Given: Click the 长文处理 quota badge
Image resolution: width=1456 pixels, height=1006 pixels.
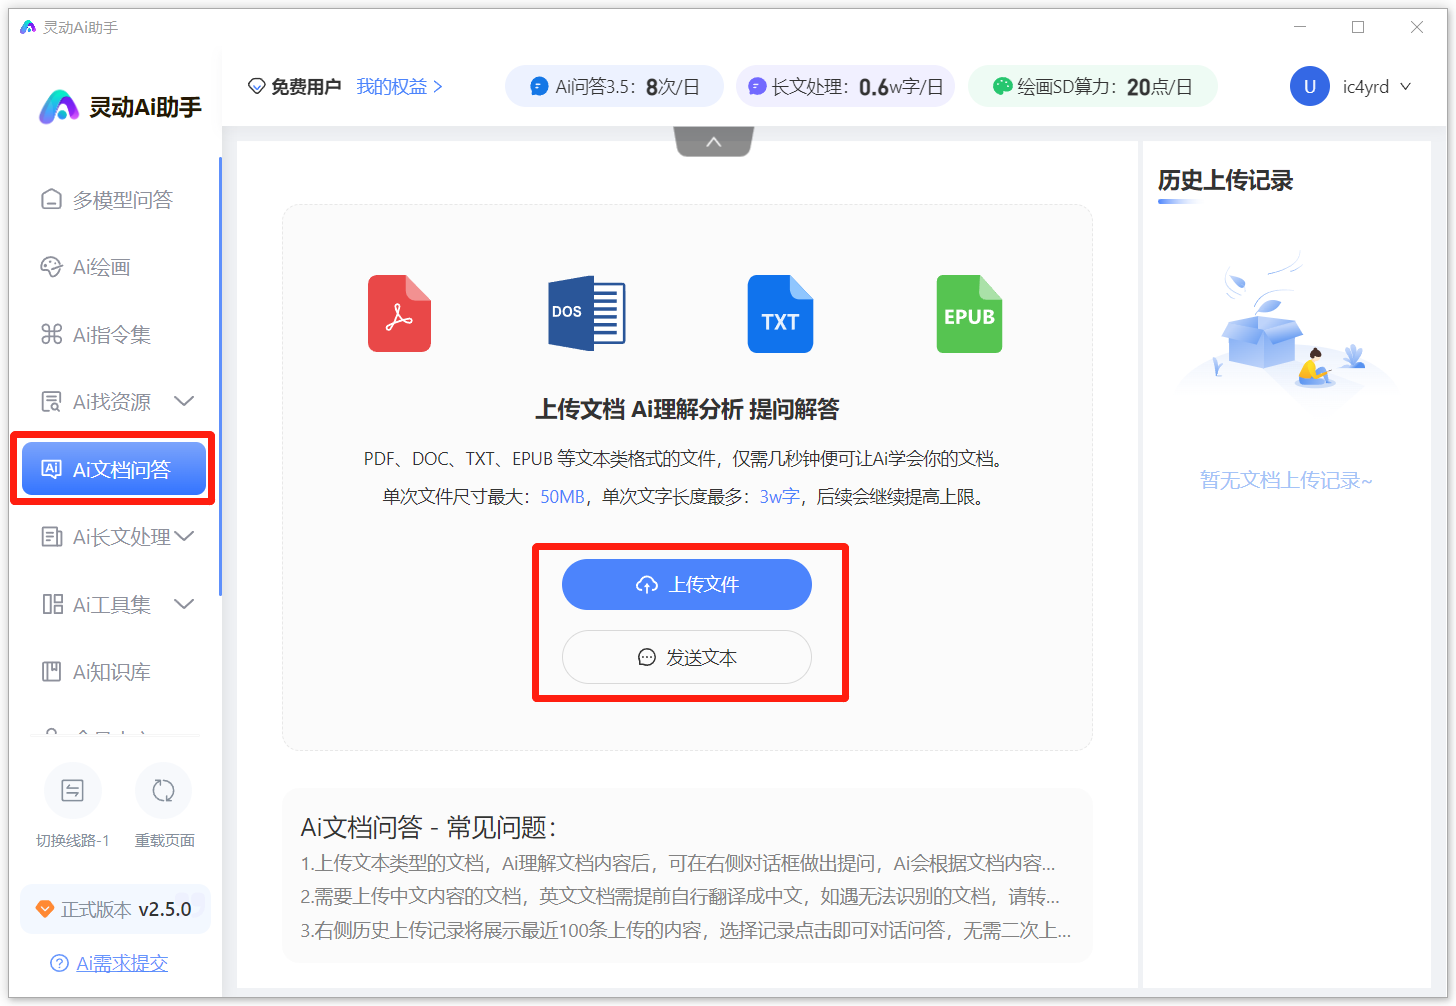Looking at the screenshot, I should point(845,87).
